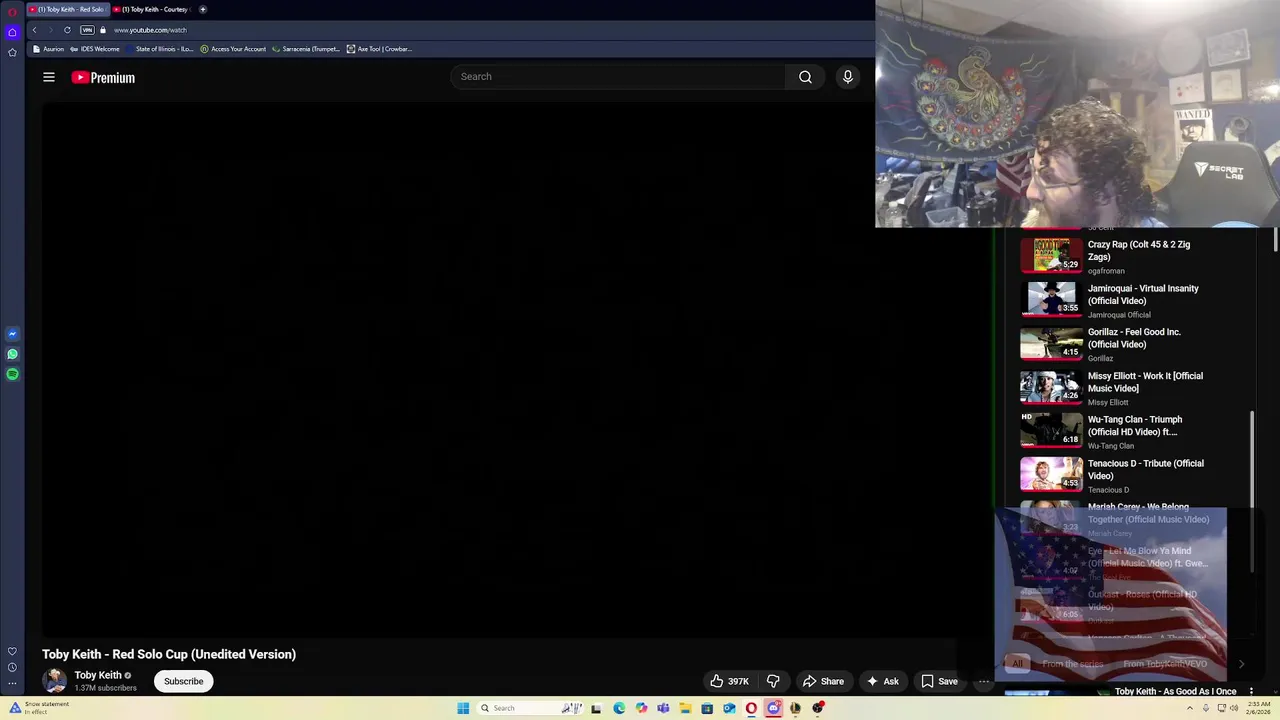Play Gorillaz - Feel Good Inc. video
The image size is (1280, 720).
[x=1120, y=344]
